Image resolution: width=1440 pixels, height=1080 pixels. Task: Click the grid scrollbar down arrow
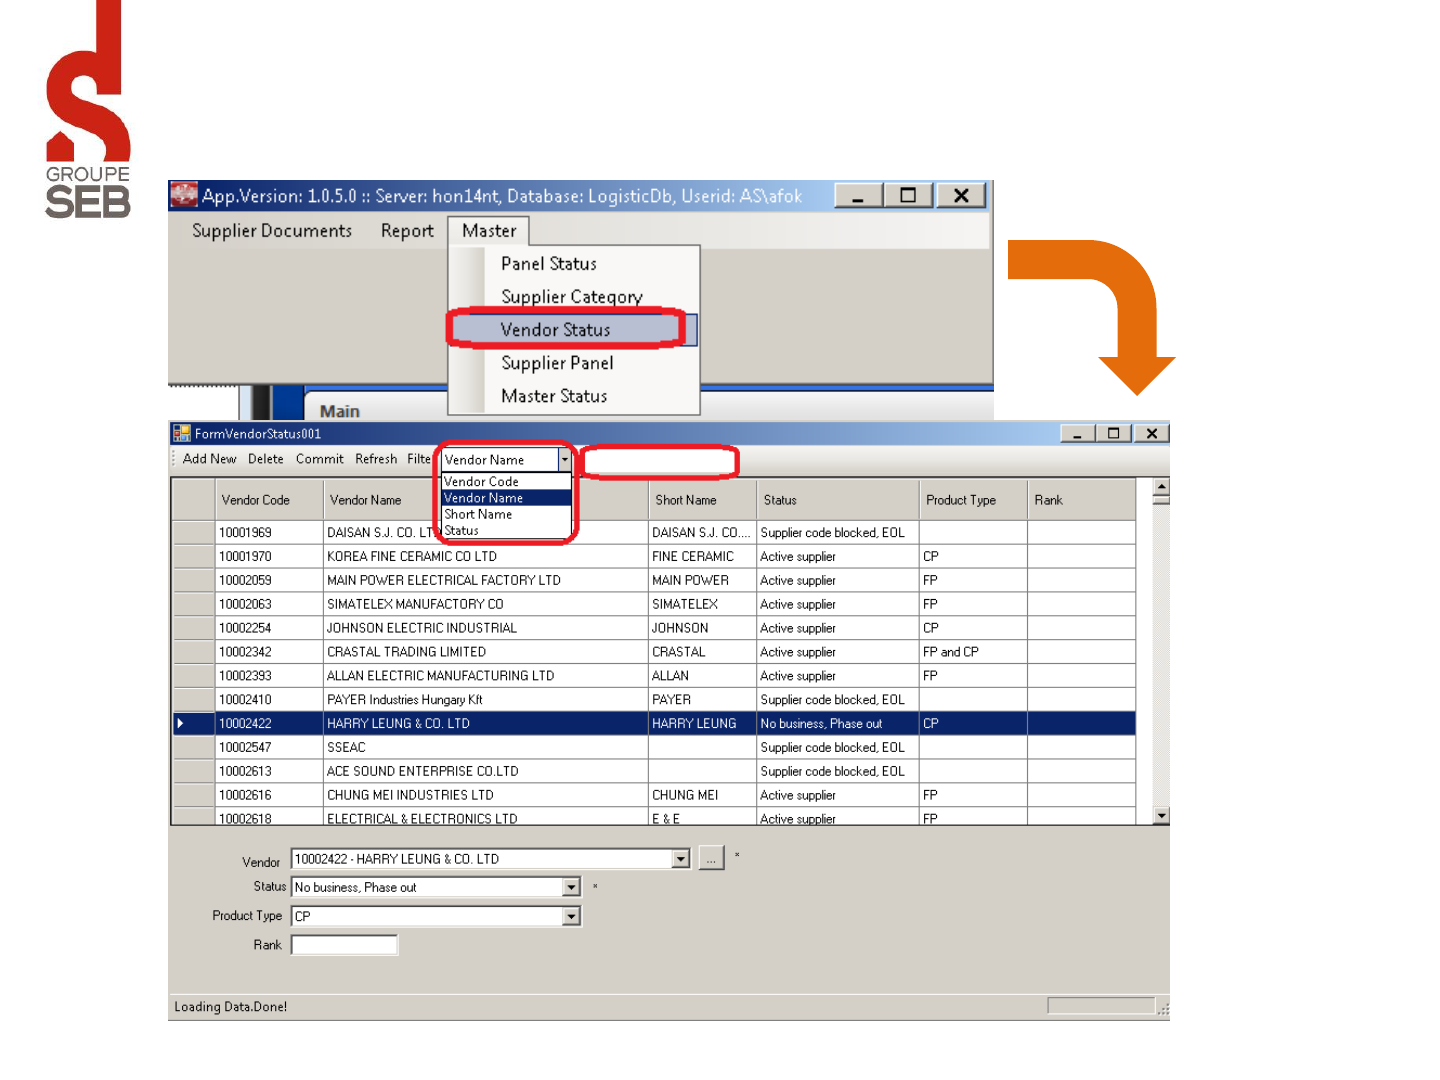click(1161, 816)
